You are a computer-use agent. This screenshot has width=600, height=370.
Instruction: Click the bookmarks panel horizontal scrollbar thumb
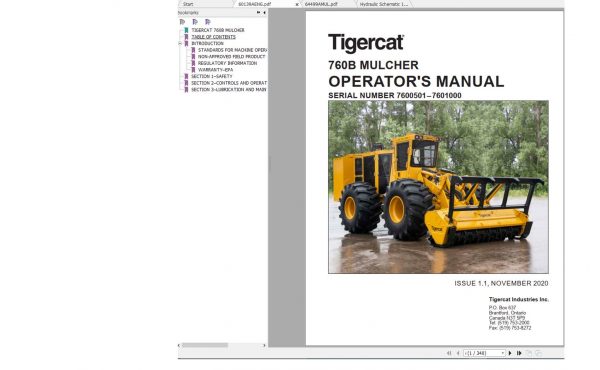[205, 345]
